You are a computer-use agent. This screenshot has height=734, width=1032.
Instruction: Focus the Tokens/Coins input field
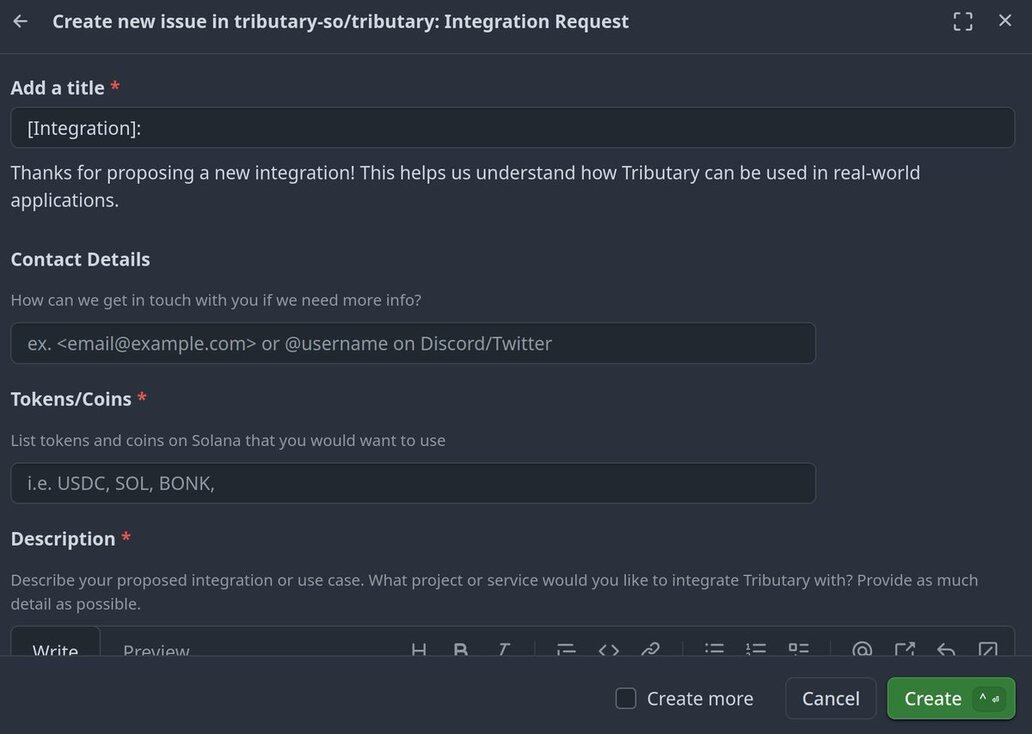click(x=413, y=483)
